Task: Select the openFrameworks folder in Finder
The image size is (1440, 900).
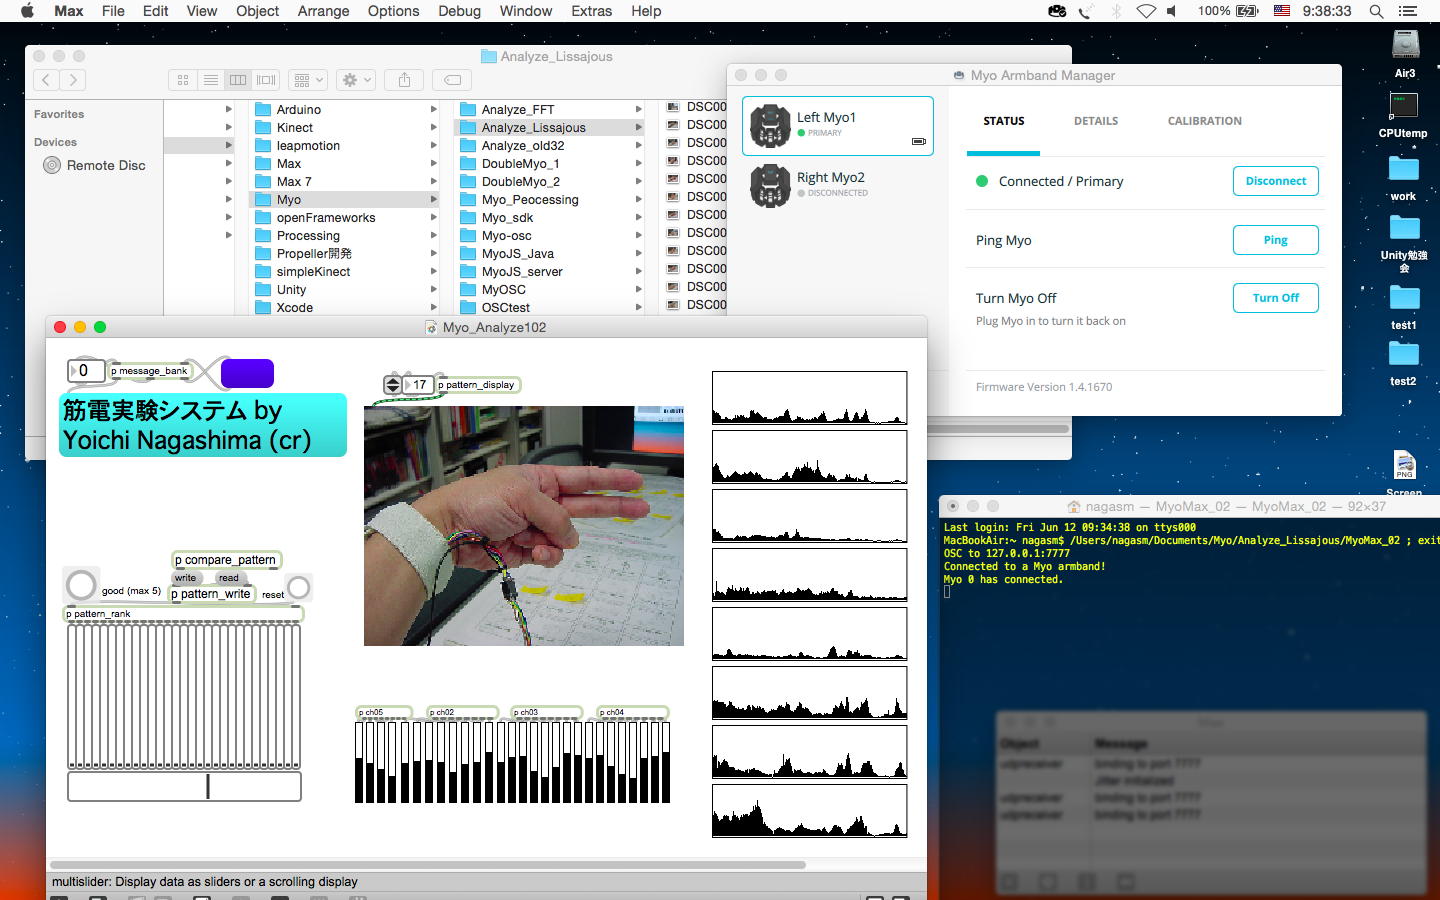Action: point(326,217)
